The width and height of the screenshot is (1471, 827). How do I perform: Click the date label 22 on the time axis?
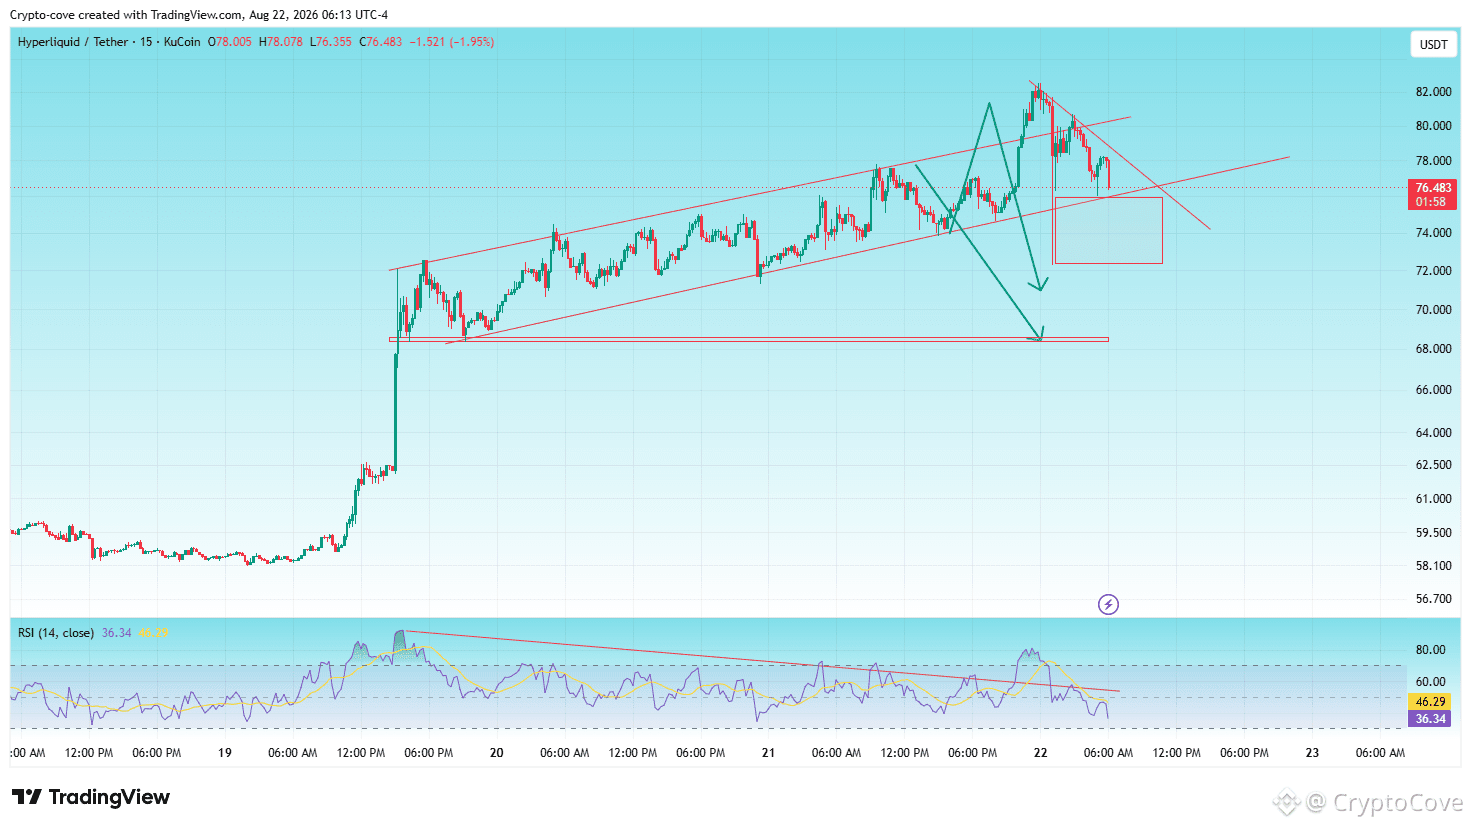click(1040, 753)
